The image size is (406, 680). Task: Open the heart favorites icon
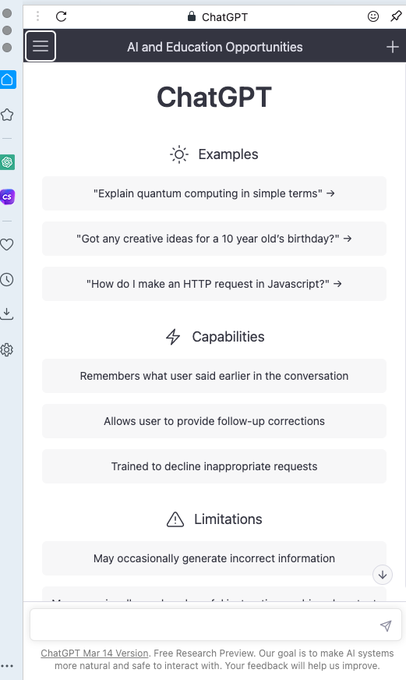tap(7, 245)
